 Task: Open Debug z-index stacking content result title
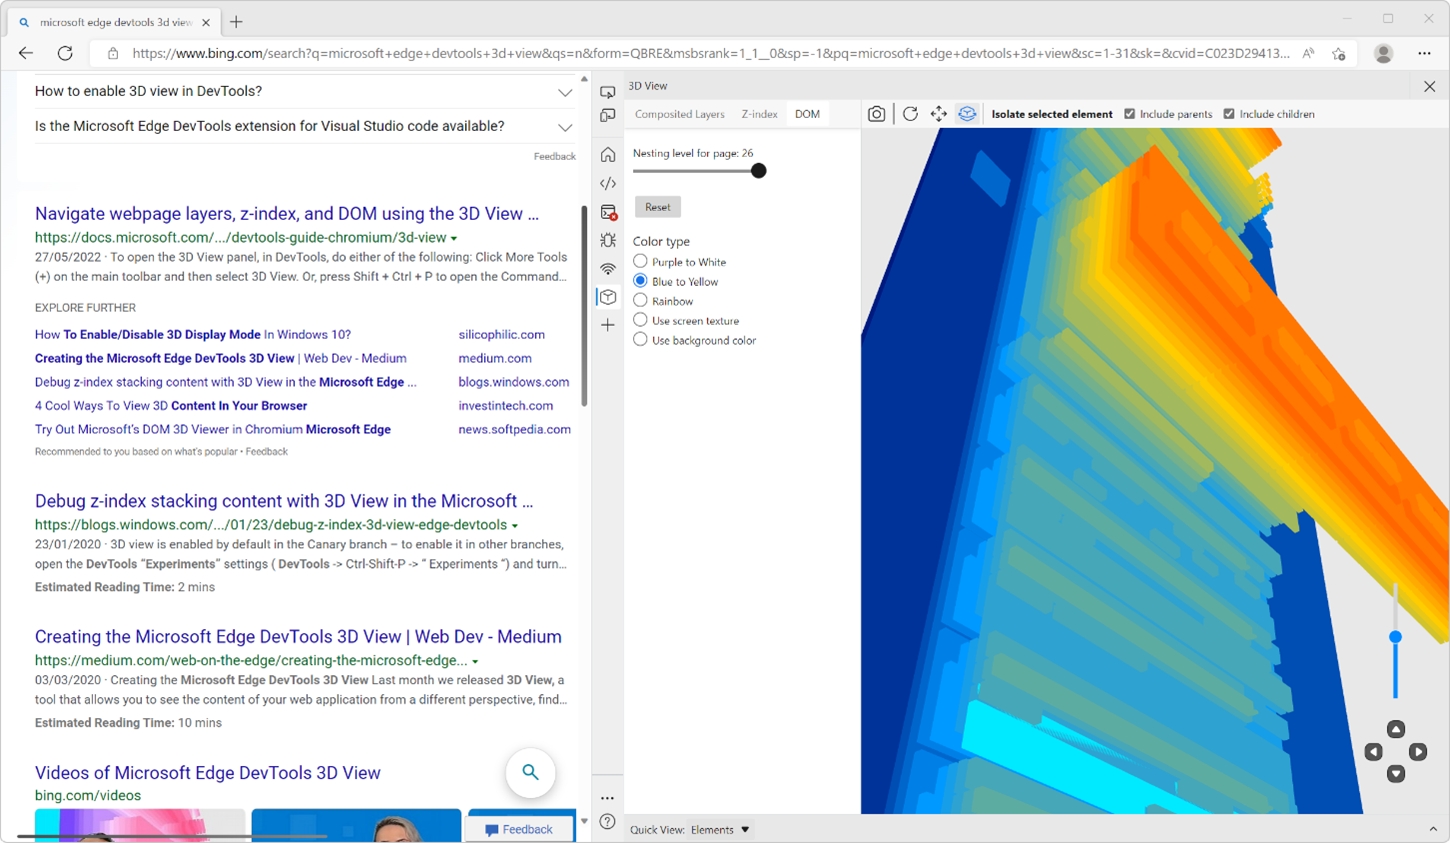(x=284, y=501)
